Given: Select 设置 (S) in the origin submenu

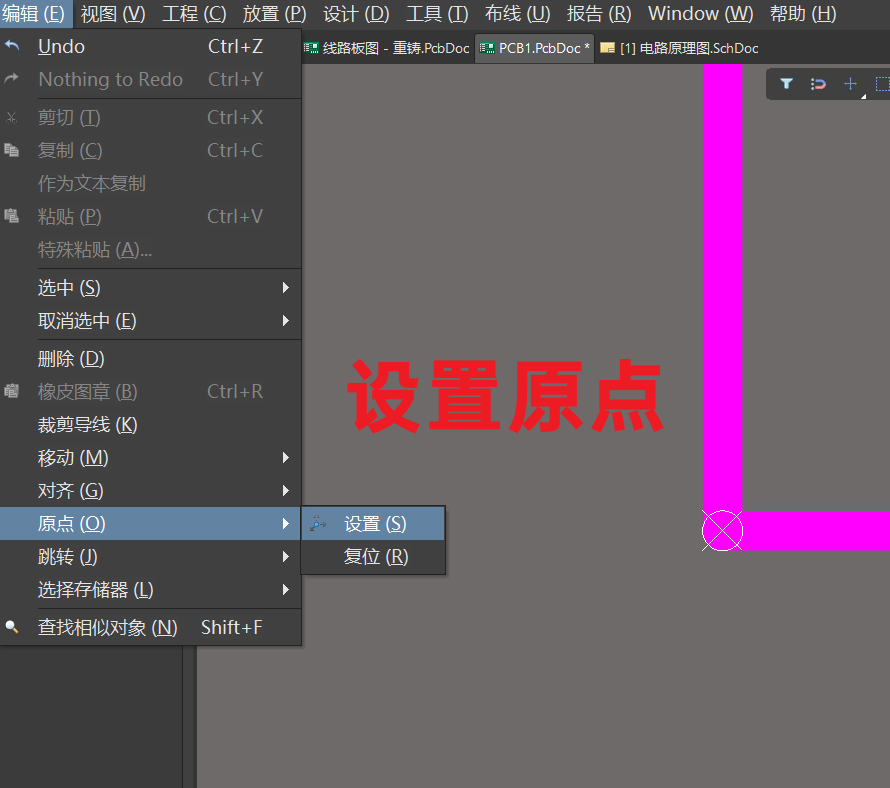Looking at the screenshot, I should click(376, 524).
